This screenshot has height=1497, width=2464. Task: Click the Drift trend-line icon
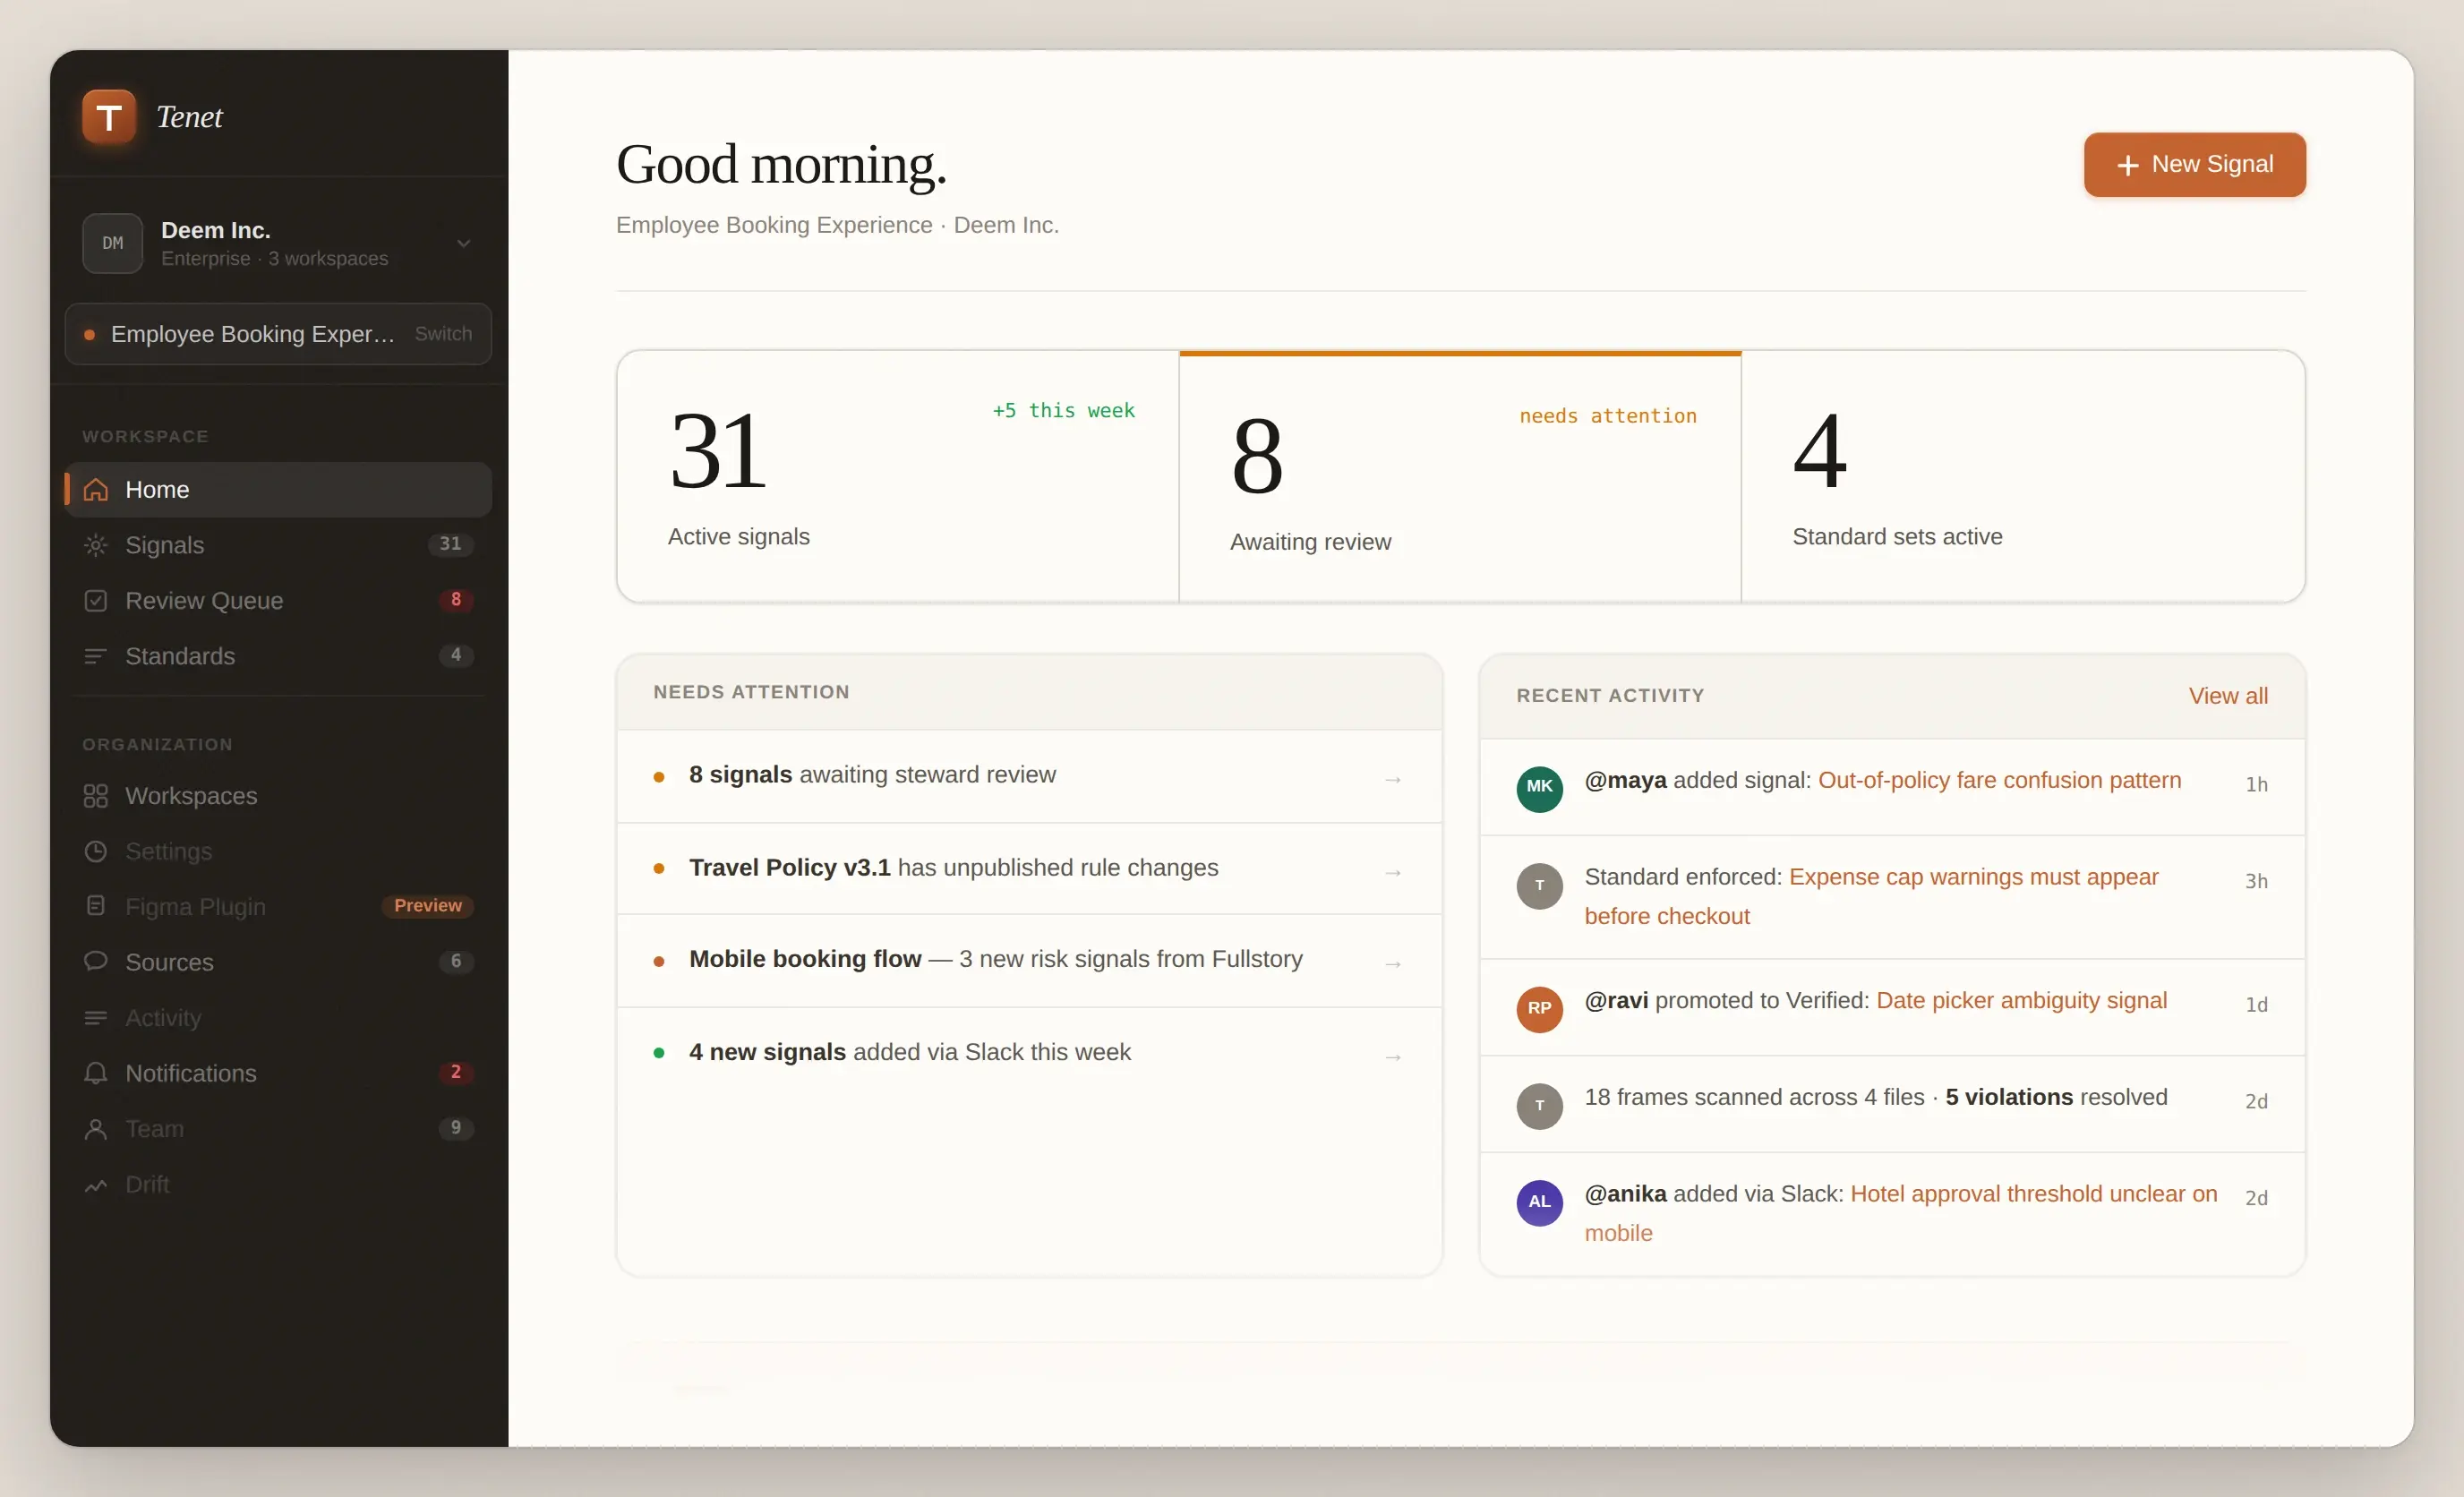coord(96,1185)
